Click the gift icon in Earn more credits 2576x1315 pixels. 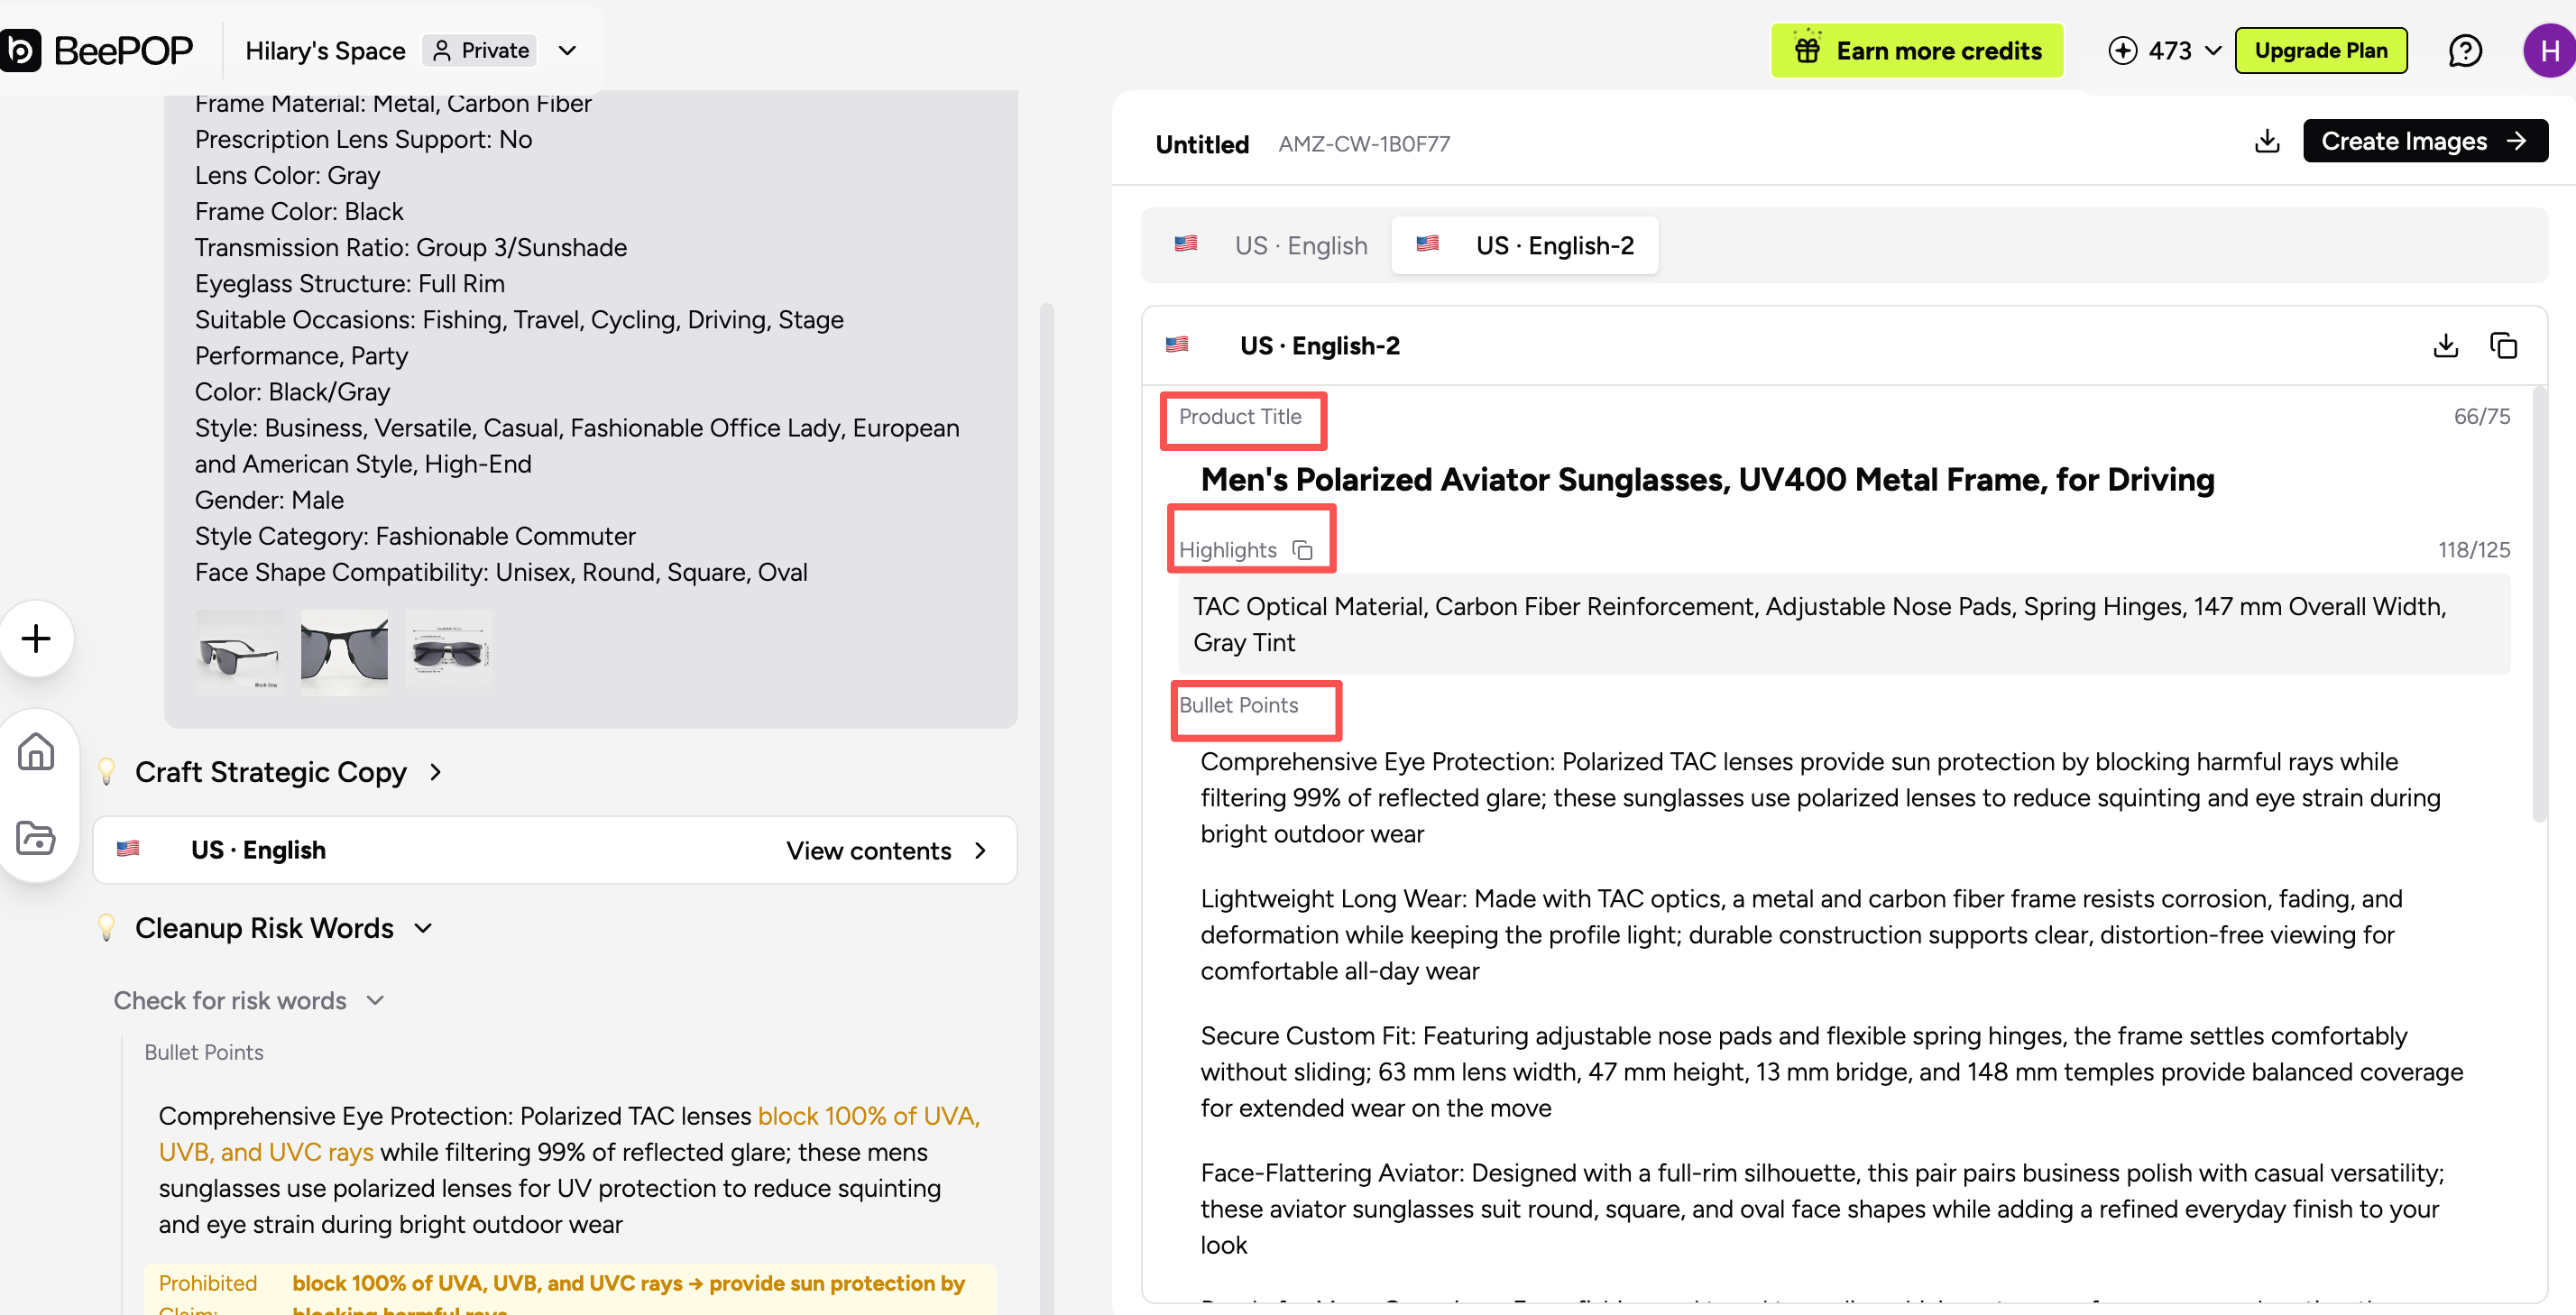click(x=1807, y=49)
